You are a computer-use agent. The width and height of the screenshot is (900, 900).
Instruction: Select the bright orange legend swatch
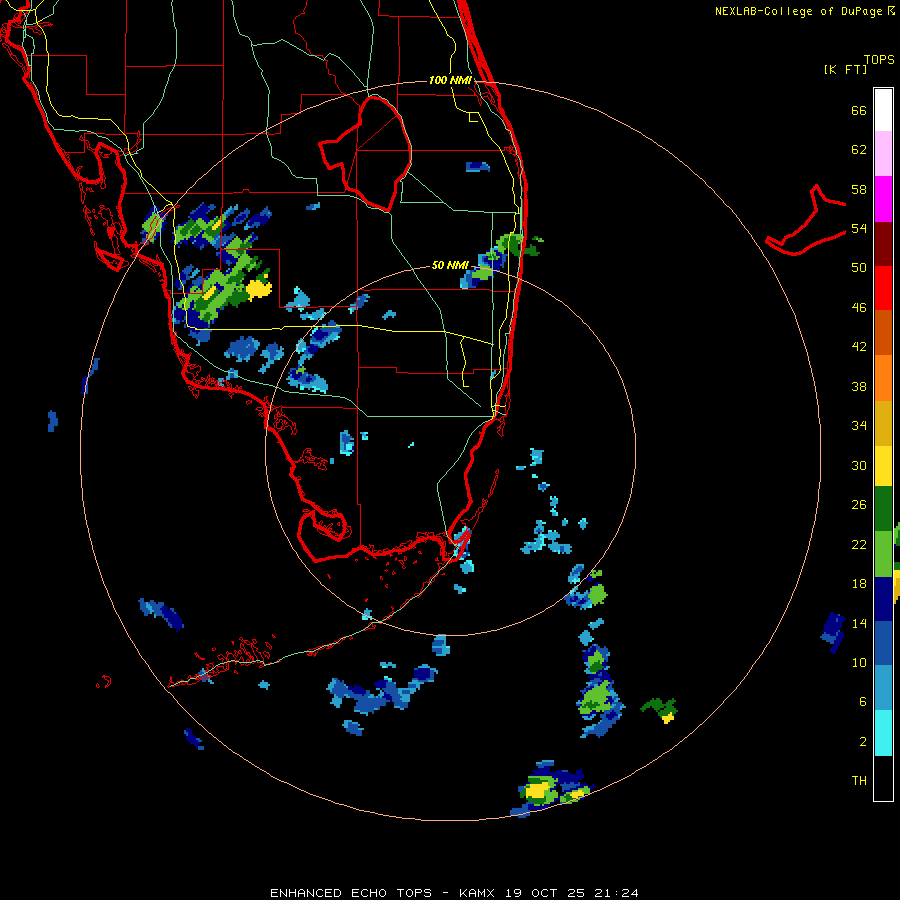coord(883,378)
